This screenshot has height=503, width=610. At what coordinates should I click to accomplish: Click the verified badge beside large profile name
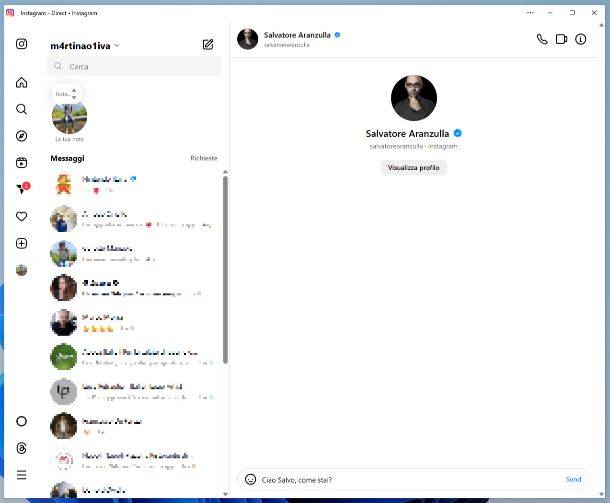click(458, 133)
